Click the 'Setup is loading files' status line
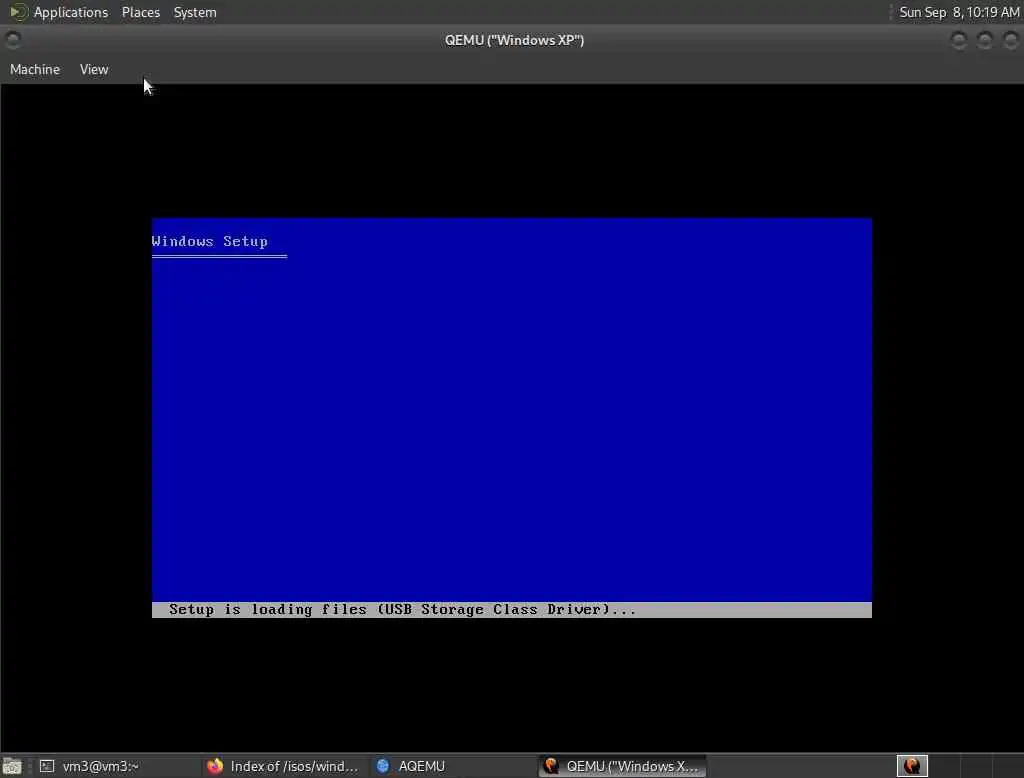 pos(511,609)
